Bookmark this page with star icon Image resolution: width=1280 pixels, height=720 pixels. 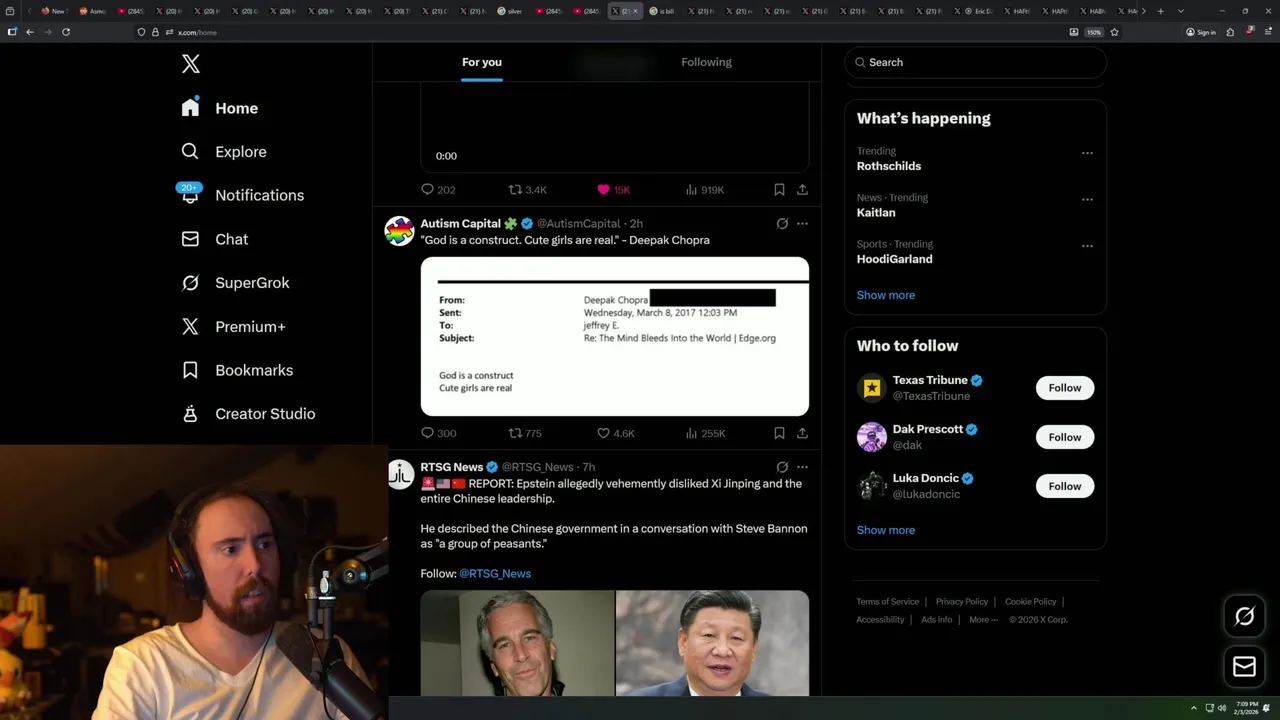[x=1114, y=32]
